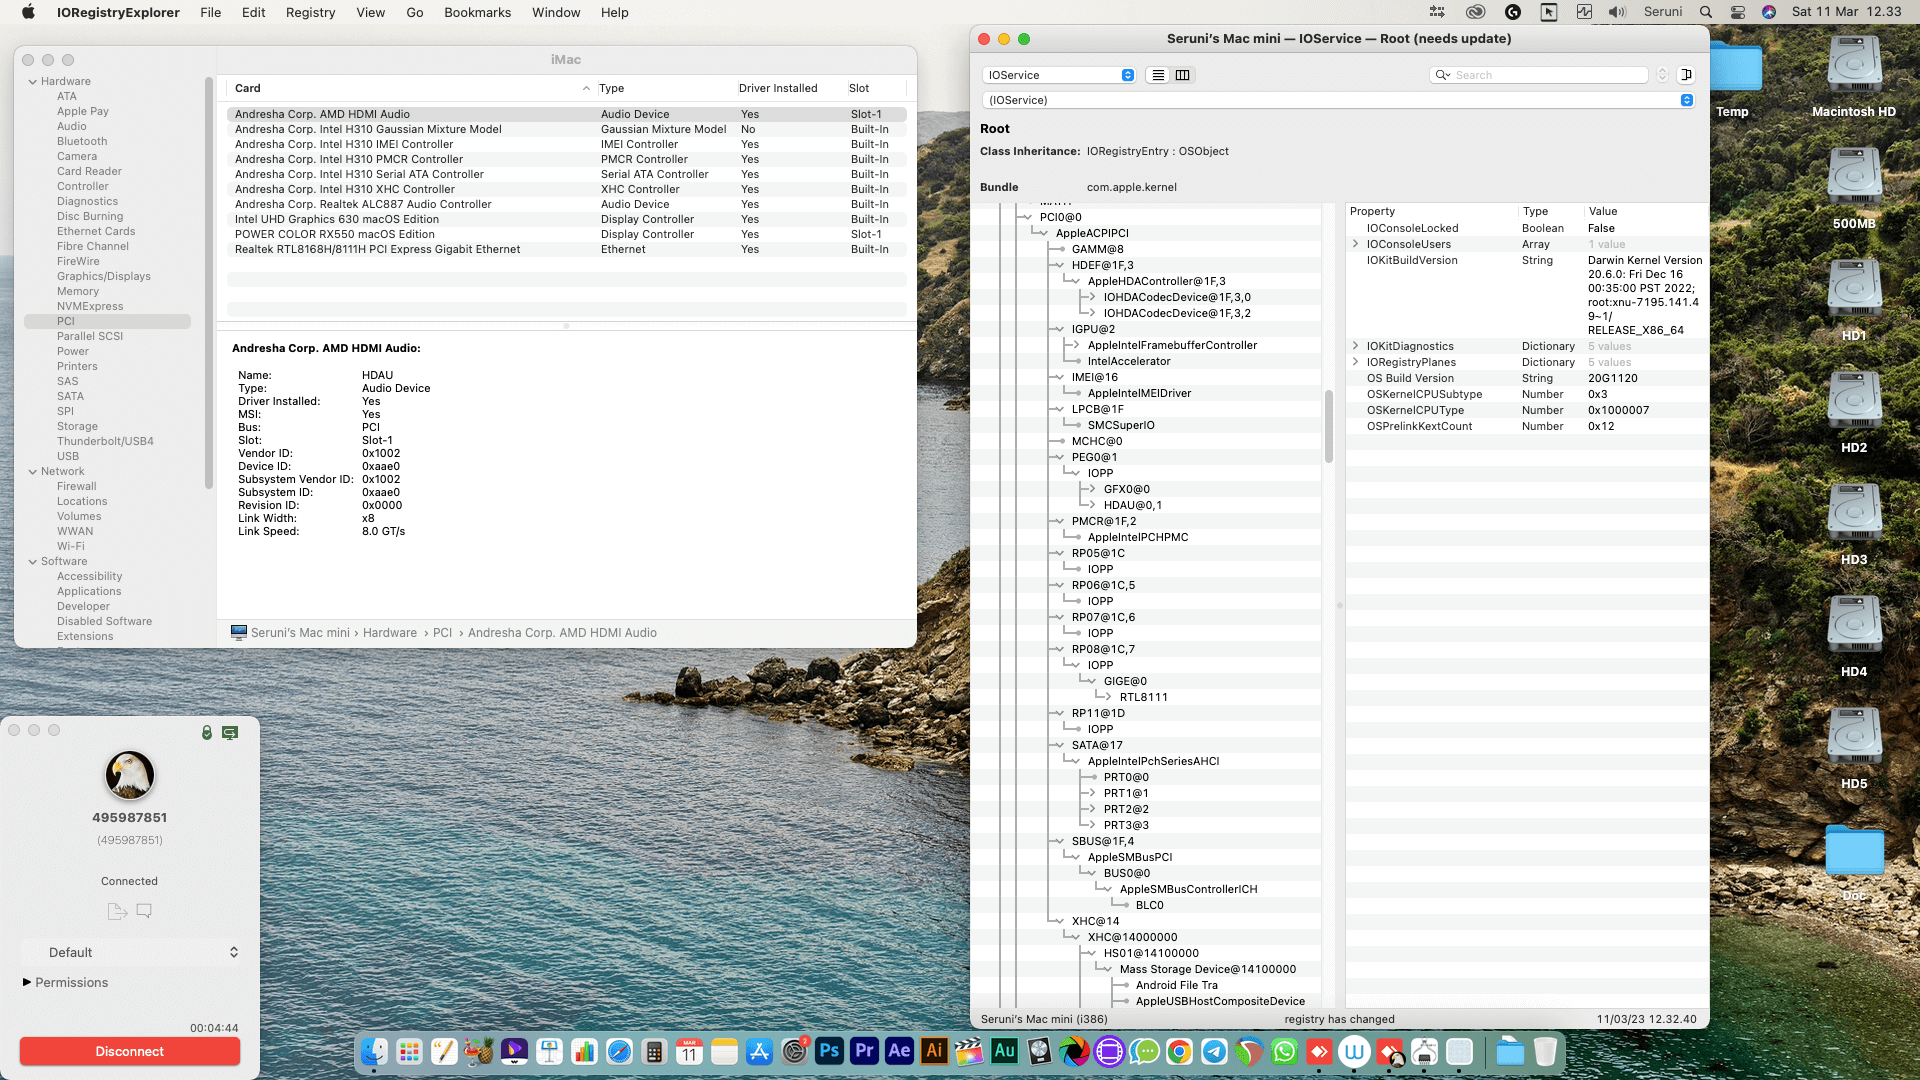Open Premiere Pro from the Dock

pos(864,1051)
